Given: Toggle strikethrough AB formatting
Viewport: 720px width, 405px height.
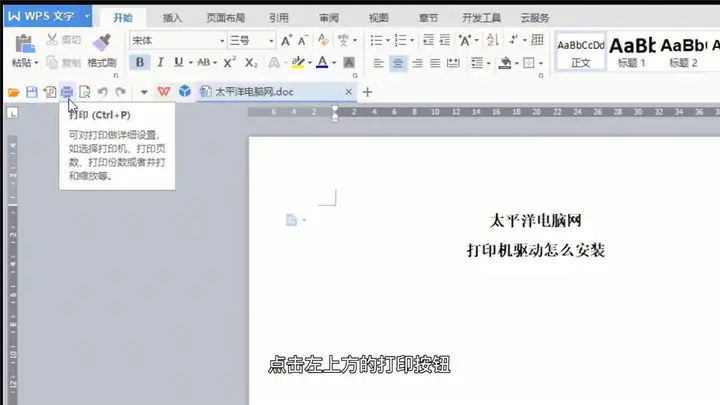Looking at the screenshot, I should [x=203, y=62].
